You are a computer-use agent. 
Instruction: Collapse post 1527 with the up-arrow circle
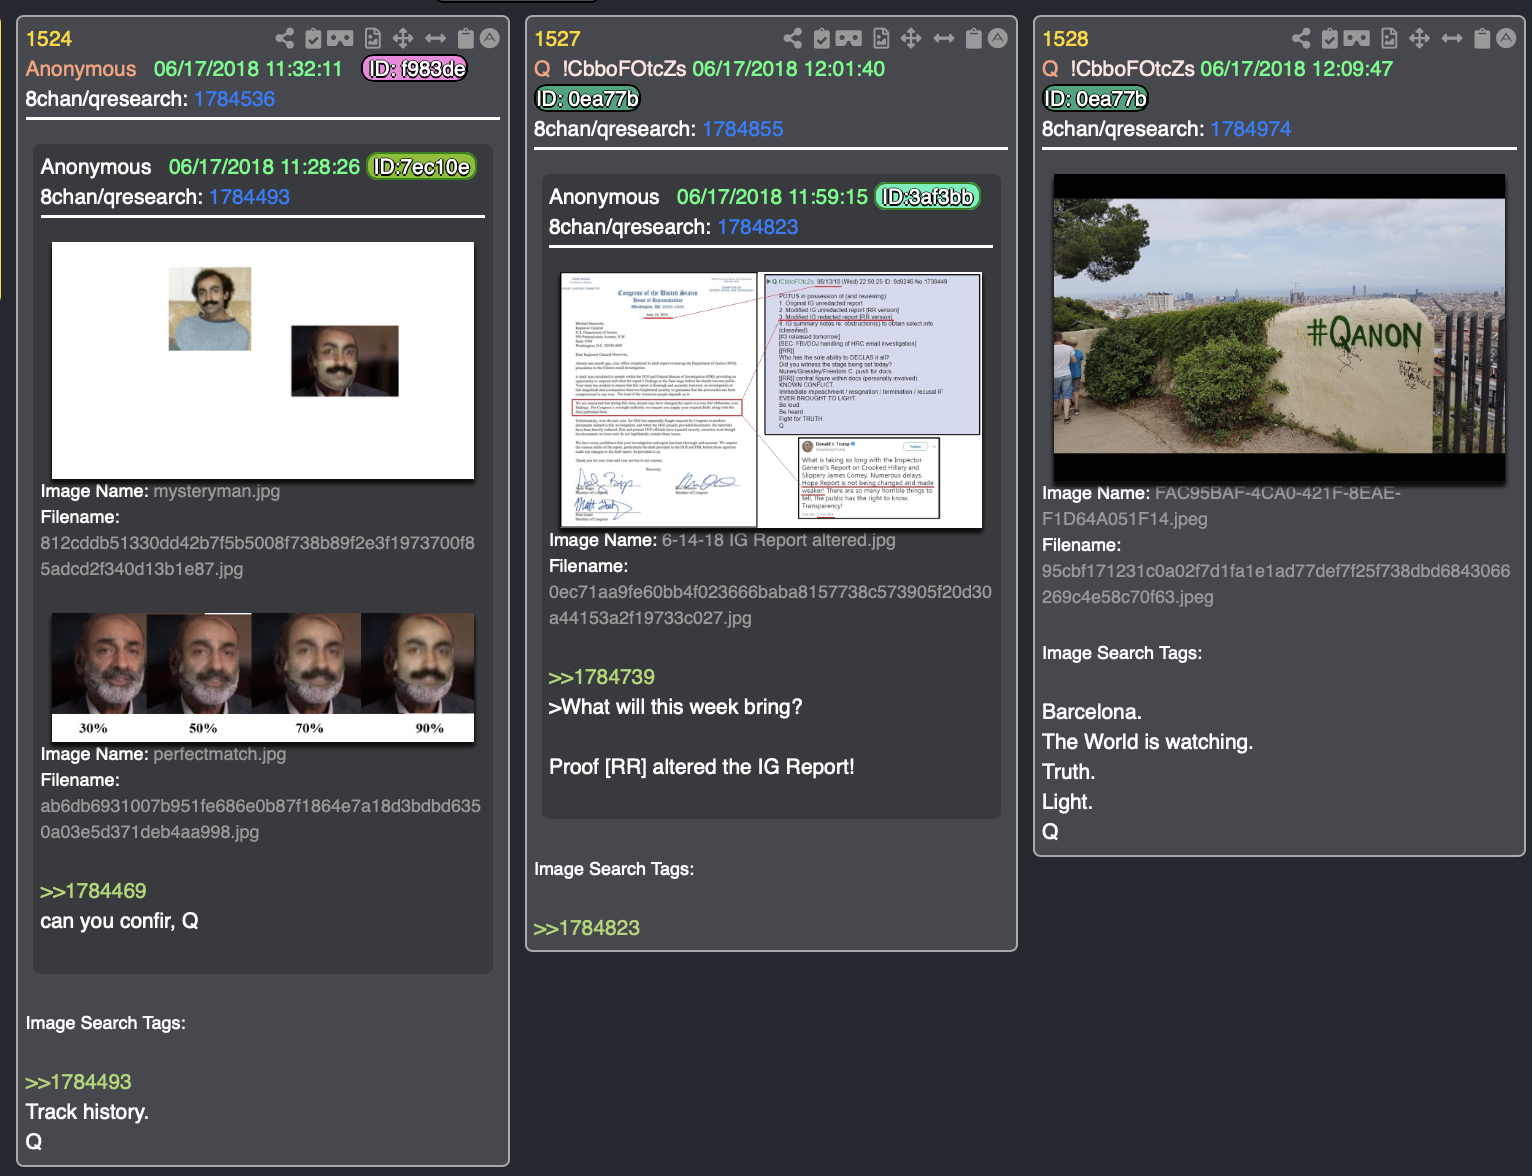tap(998, 39)
